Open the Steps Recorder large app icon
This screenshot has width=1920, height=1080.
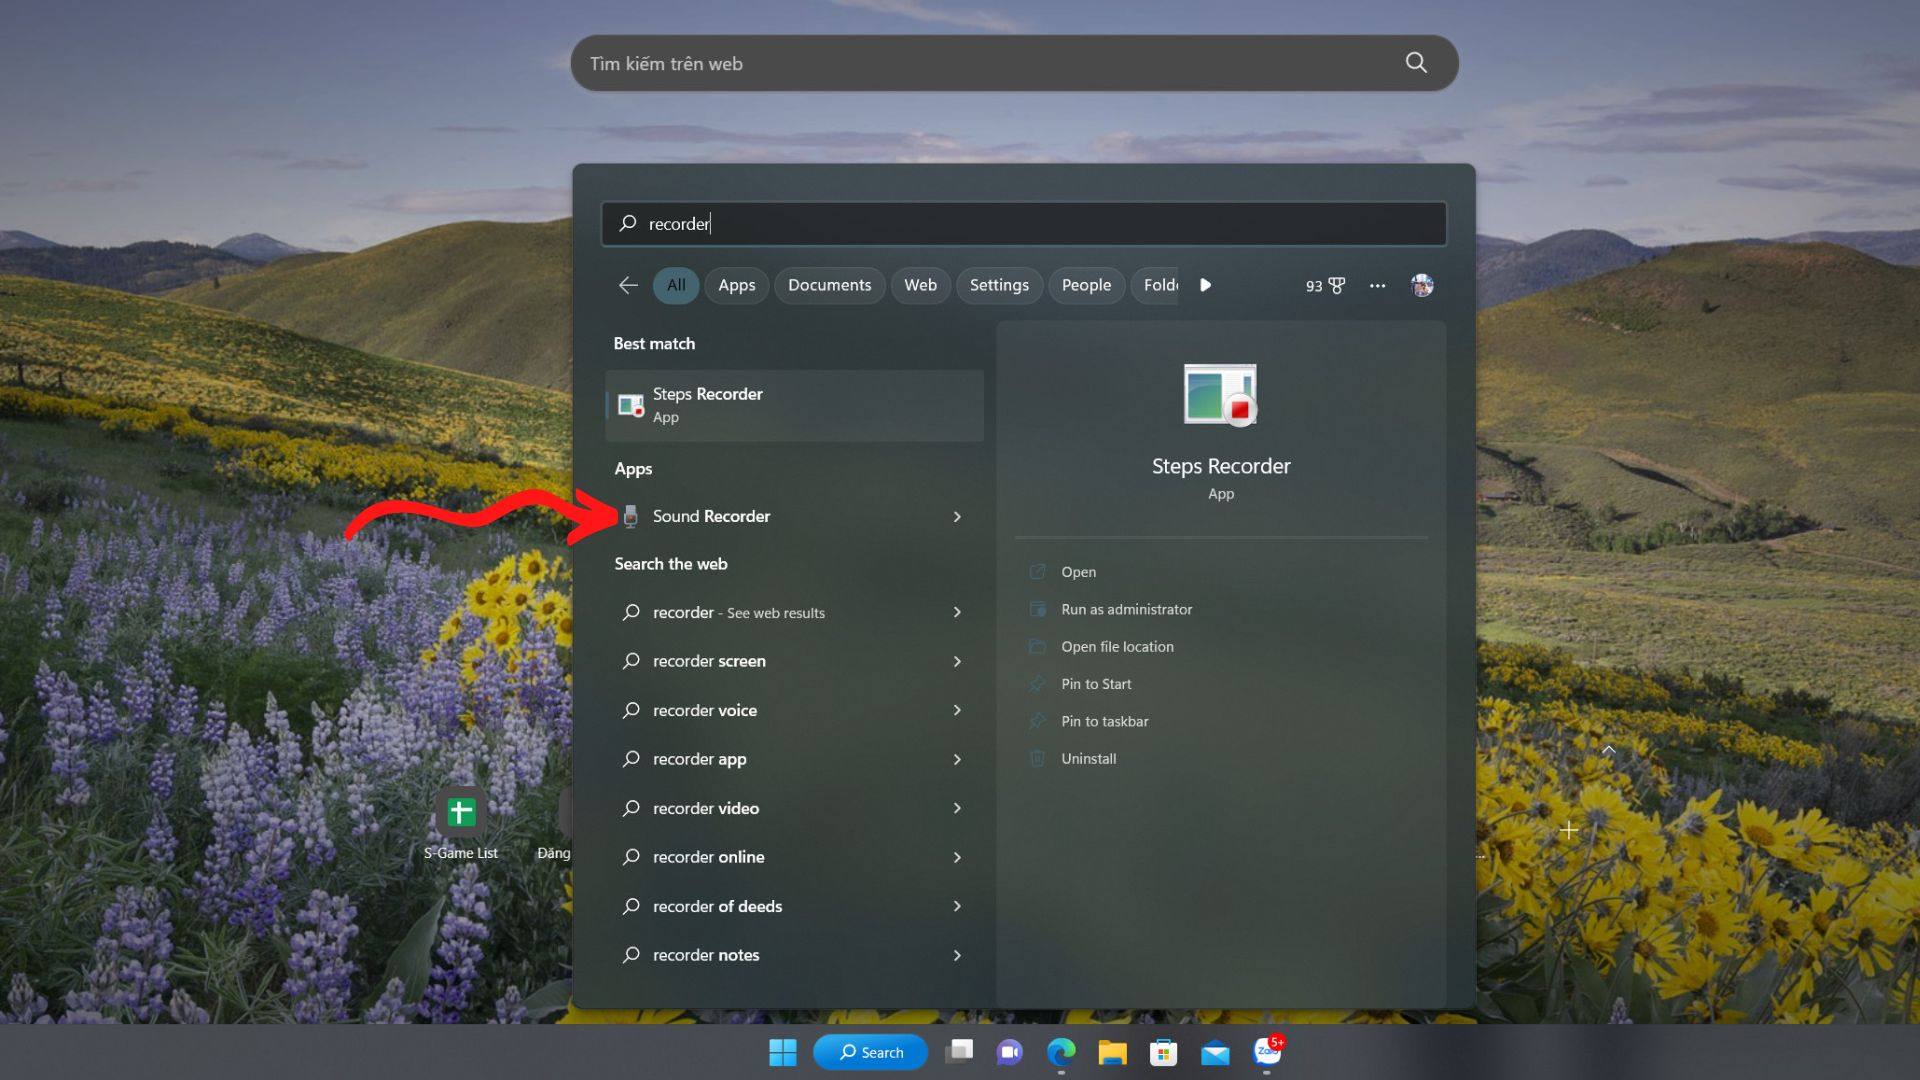point(1220,395)
